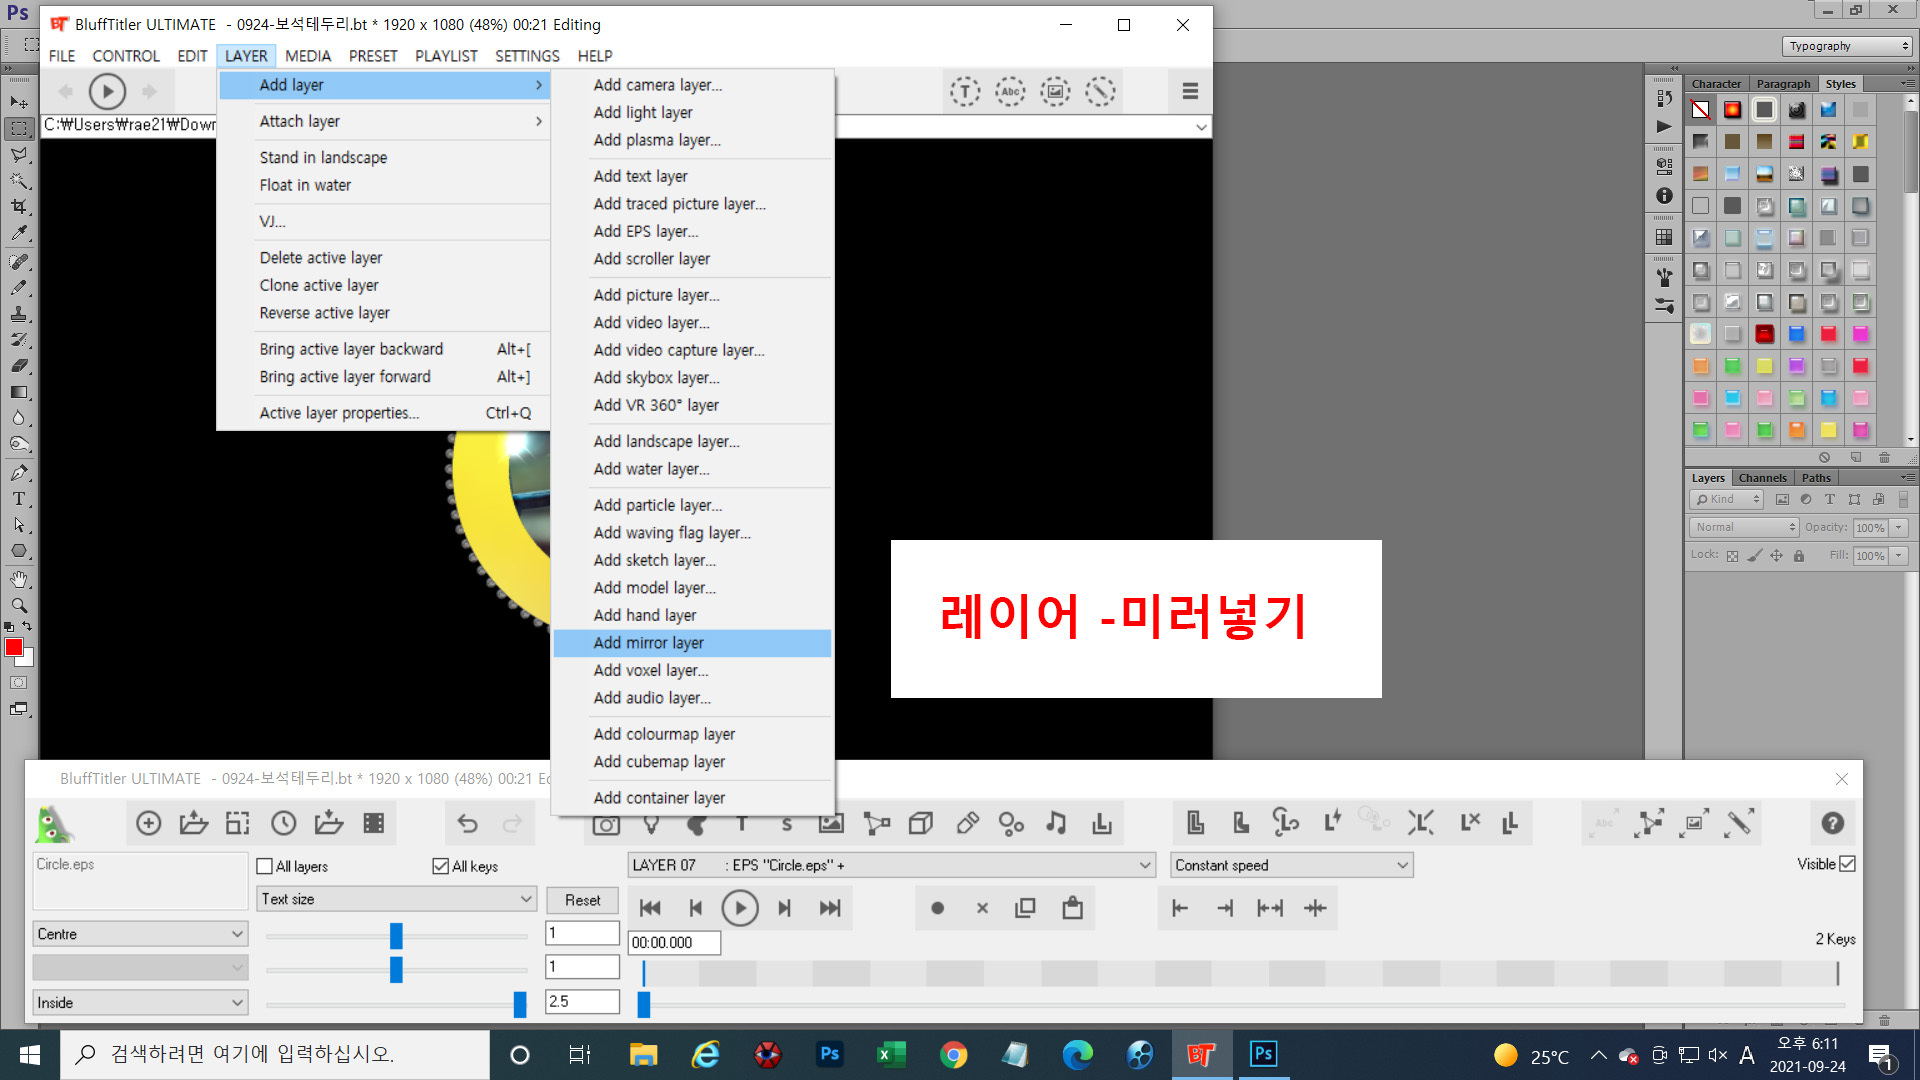Choose Add mirror layer menu entry
Image resolution: width=1920 pixels, height=1080 pixels.
pyautogui.click(x=649, y=643)
